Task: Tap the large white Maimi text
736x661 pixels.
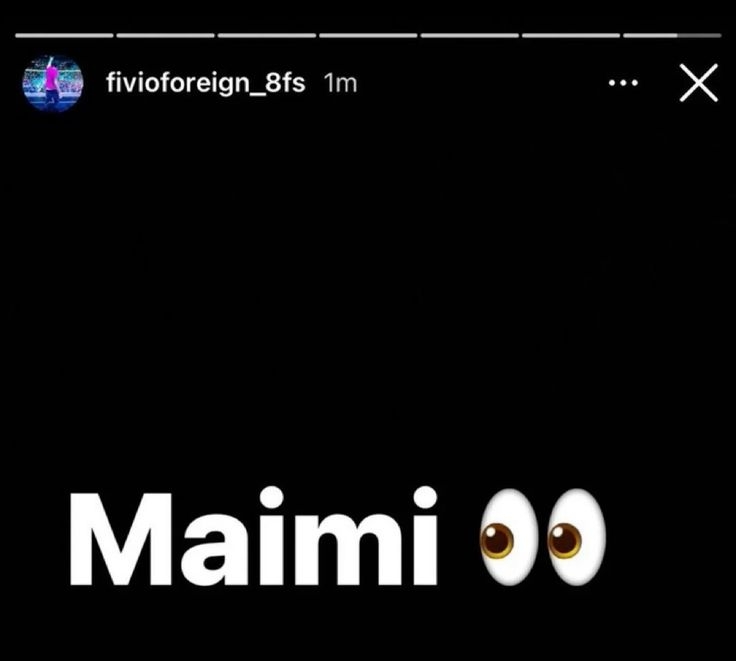Action: [x=253, y=536]
